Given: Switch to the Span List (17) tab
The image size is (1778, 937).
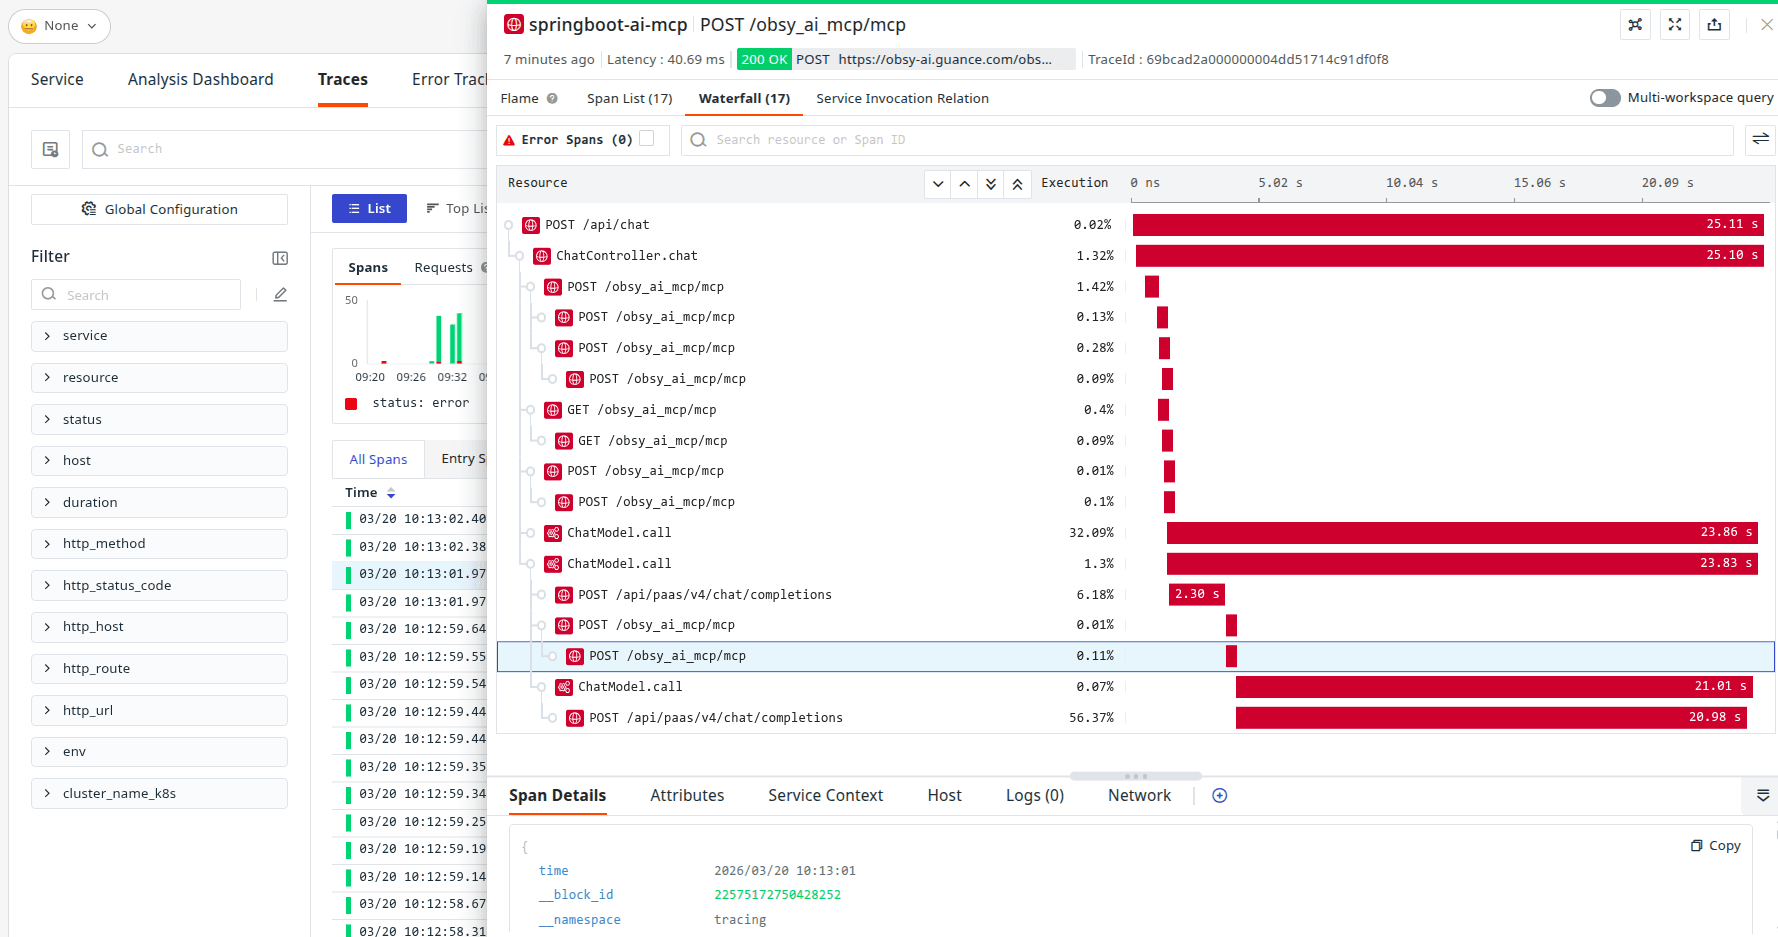Looking at the screenshot, I should [629, 98].
